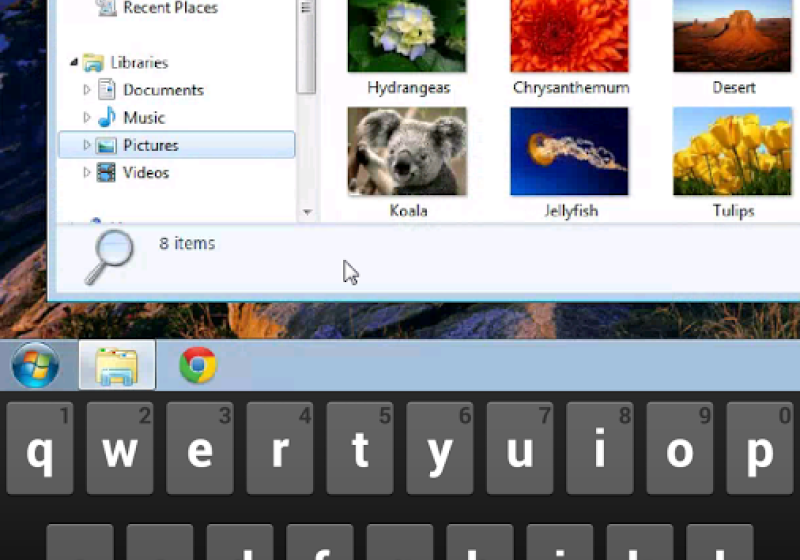Tap the P key on keyboard
This screenshot has width=800, height=560.
(x=760, y=449)
